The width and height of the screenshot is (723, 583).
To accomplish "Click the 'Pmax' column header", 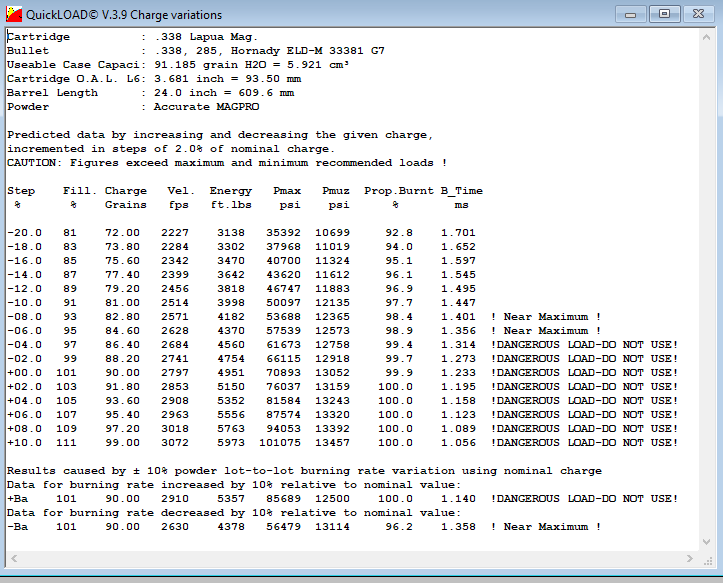I will 287,190.
